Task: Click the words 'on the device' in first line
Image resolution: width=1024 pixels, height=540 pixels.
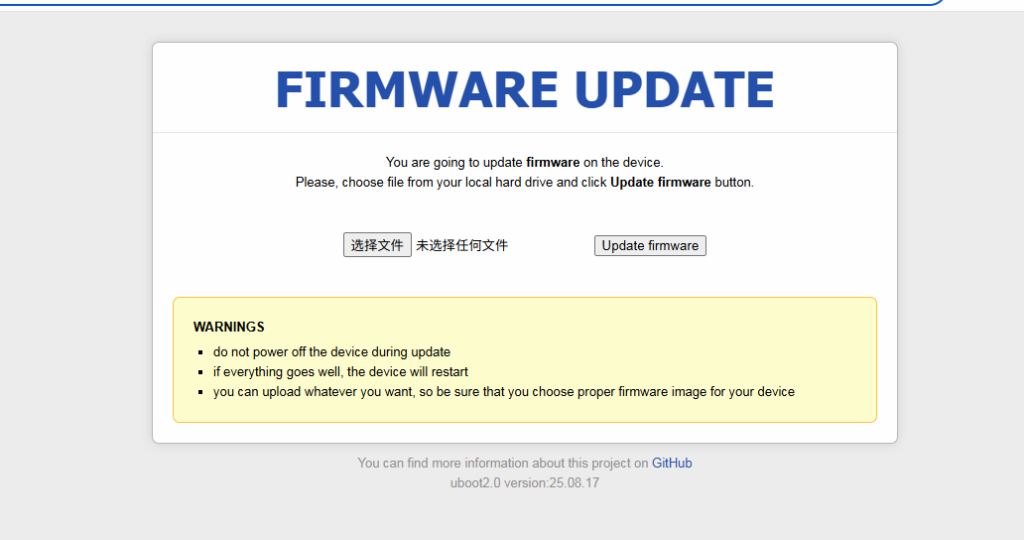Action: pos(623,162)
